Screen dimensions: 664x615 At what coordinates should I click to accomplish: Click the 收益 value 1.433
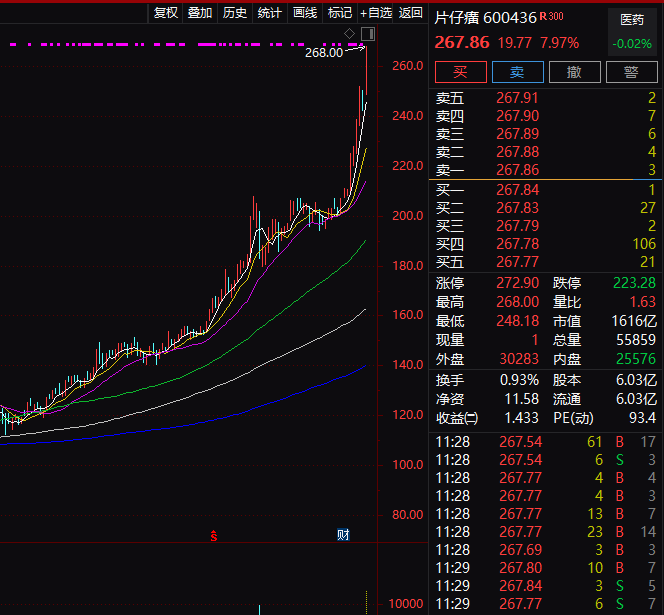coord(522,418)
